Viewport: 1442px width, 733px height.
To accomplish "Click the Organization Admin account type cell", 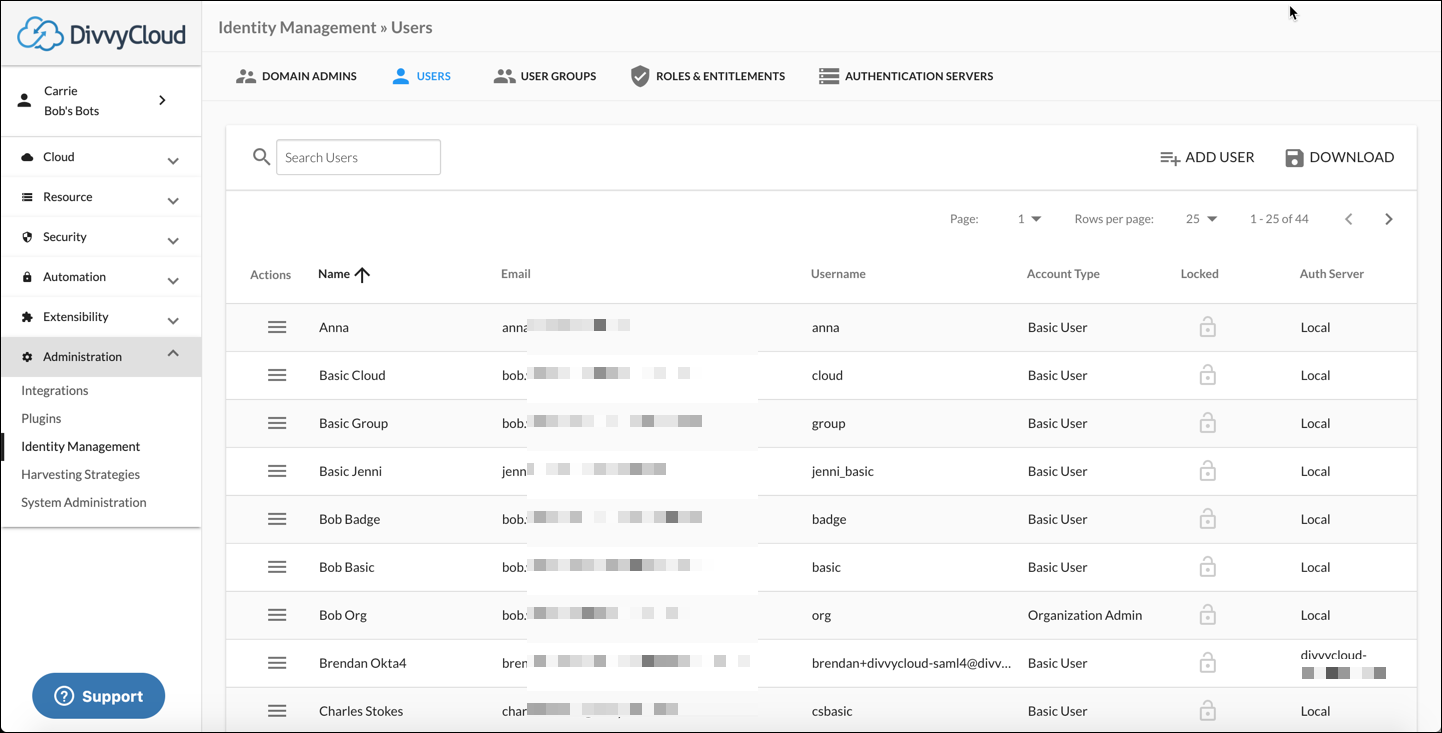I will [x=1085, y=615].
